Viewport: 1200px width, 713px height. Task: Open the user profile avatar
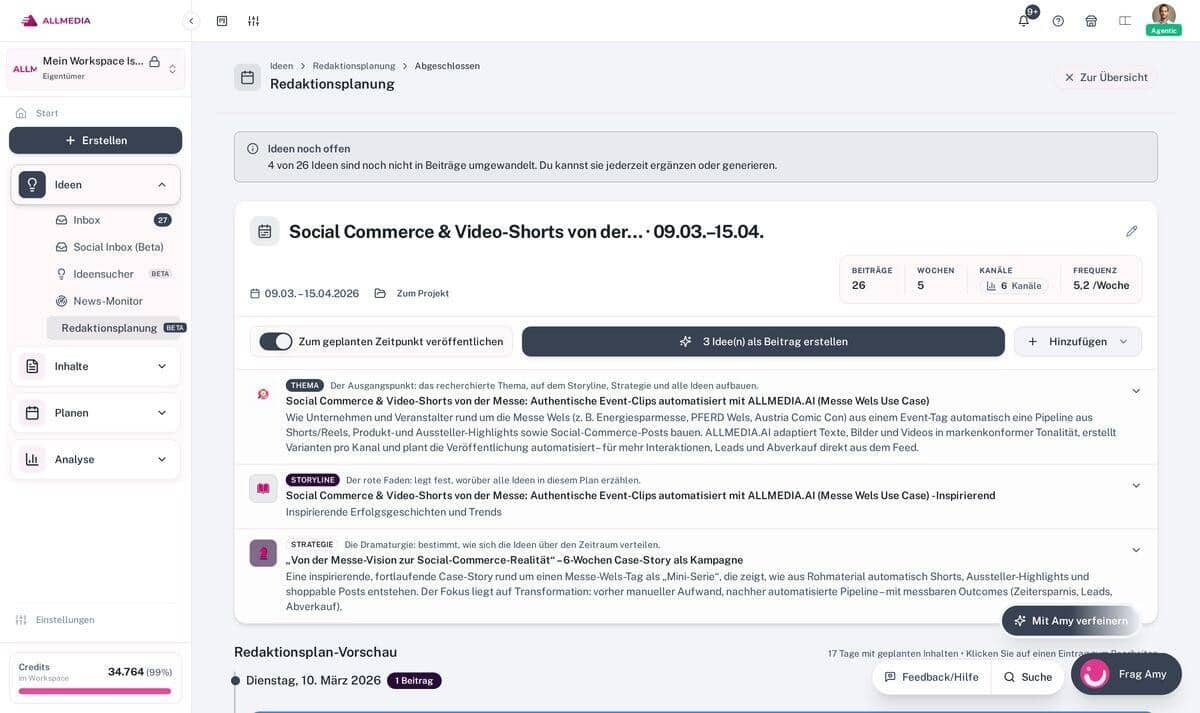pos(1164,14)
